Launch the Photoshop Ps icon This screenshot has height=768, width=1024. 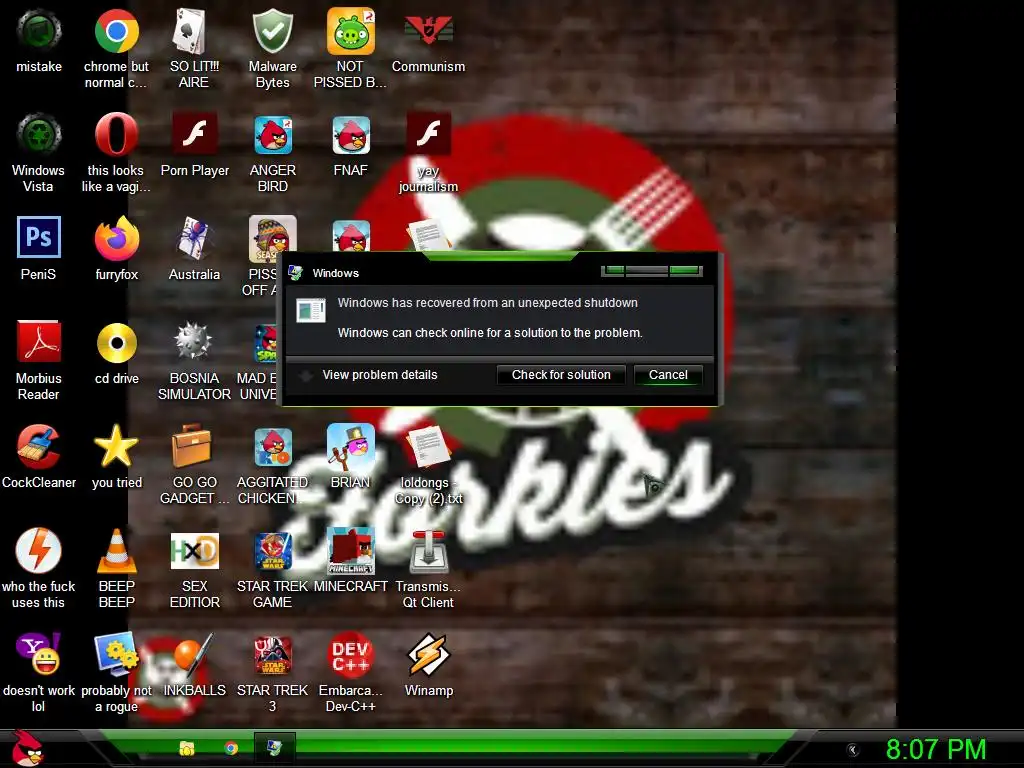(39, 238)
